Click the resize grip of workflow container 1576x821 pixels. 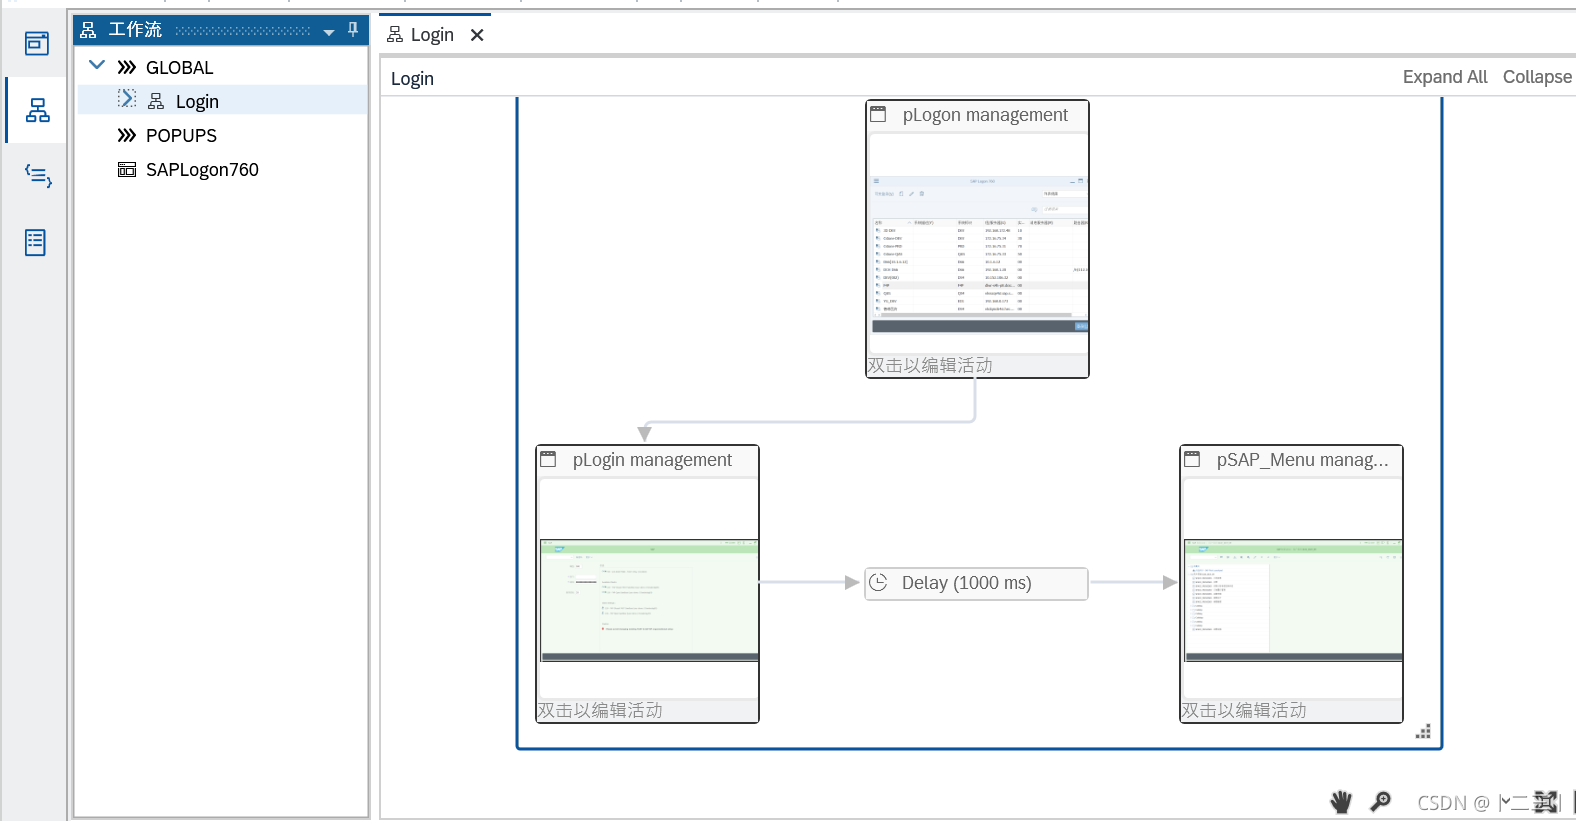pos(1424,731)
